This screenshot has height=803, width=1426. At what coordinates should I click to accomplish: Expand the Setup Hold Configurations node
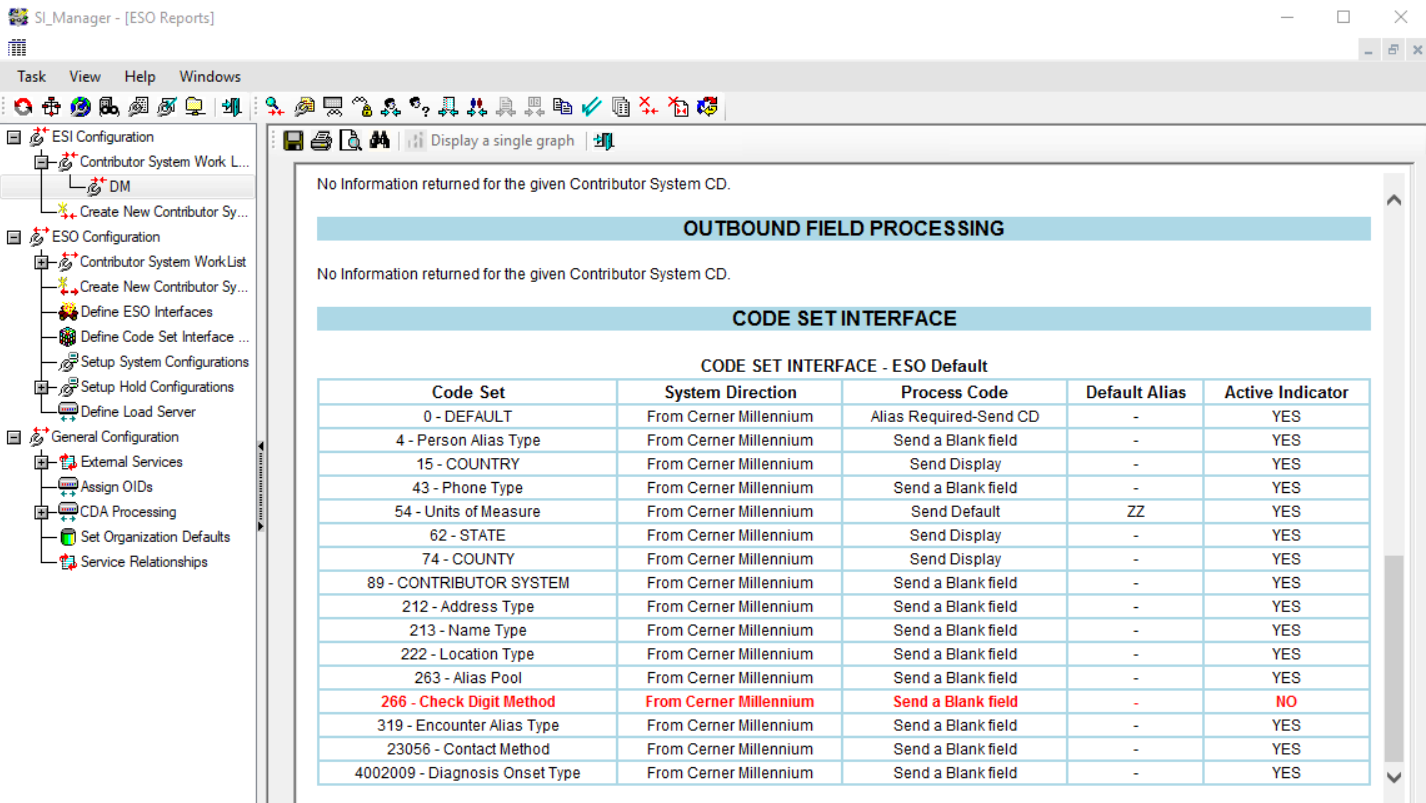coord(41,387)
